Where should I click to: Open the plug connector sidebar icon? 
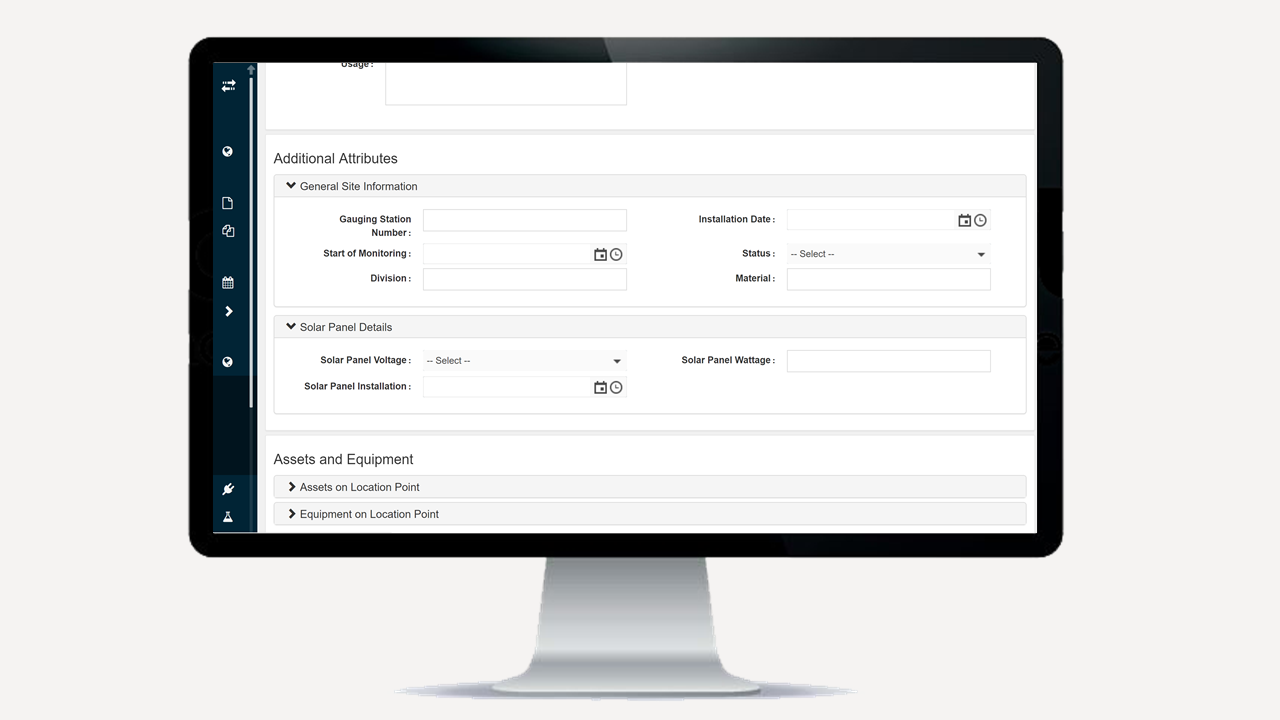click(x=228, y=489)
